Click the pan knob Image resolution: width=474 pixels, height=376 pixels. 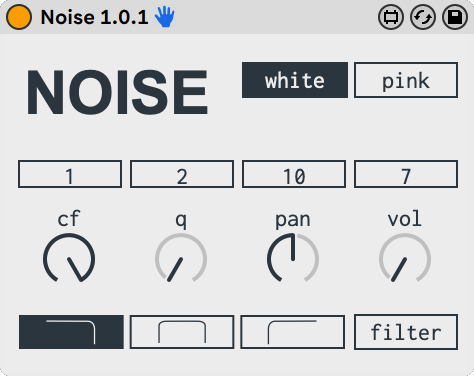(x=293, y=259)
